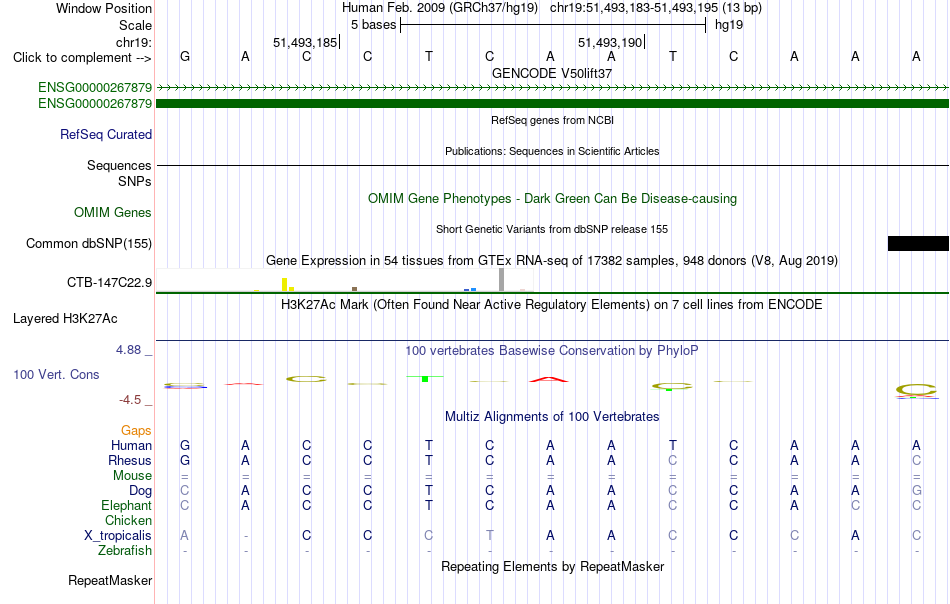This screenshot has height=604, width=950.
Task: Select the Zebrafish alignment row label
Action: 125,551
